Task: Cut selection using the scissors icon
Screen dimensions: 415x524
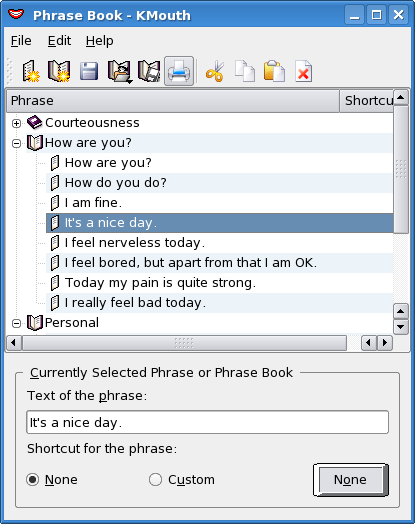Action: pyautogui.click(x=215, y=71)
